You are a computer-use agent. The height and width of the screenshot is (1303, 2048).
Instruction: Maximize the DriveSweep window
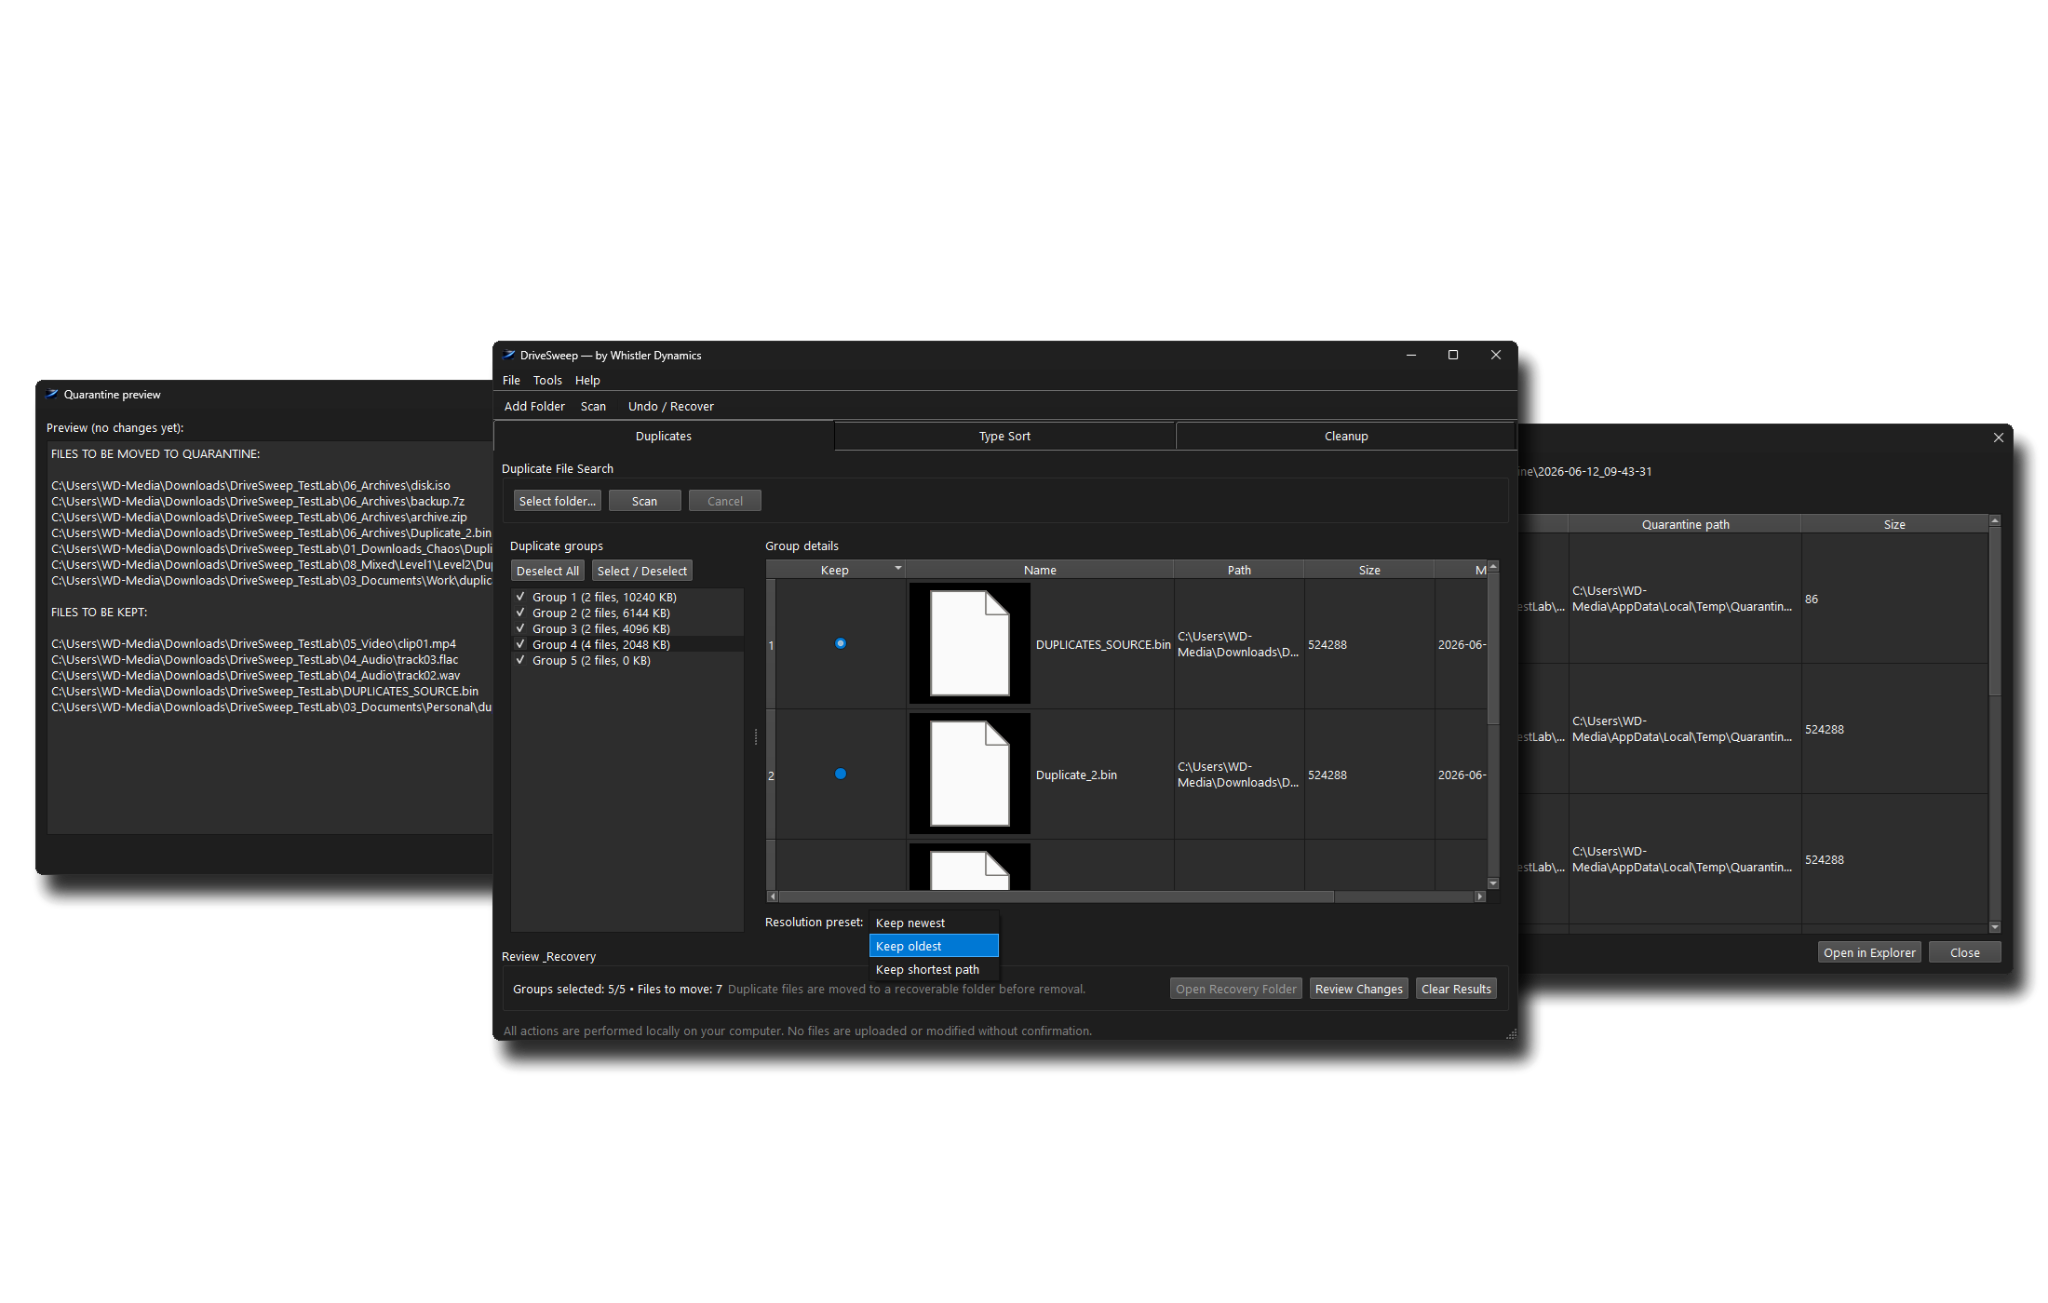[x=1453, y=355]
